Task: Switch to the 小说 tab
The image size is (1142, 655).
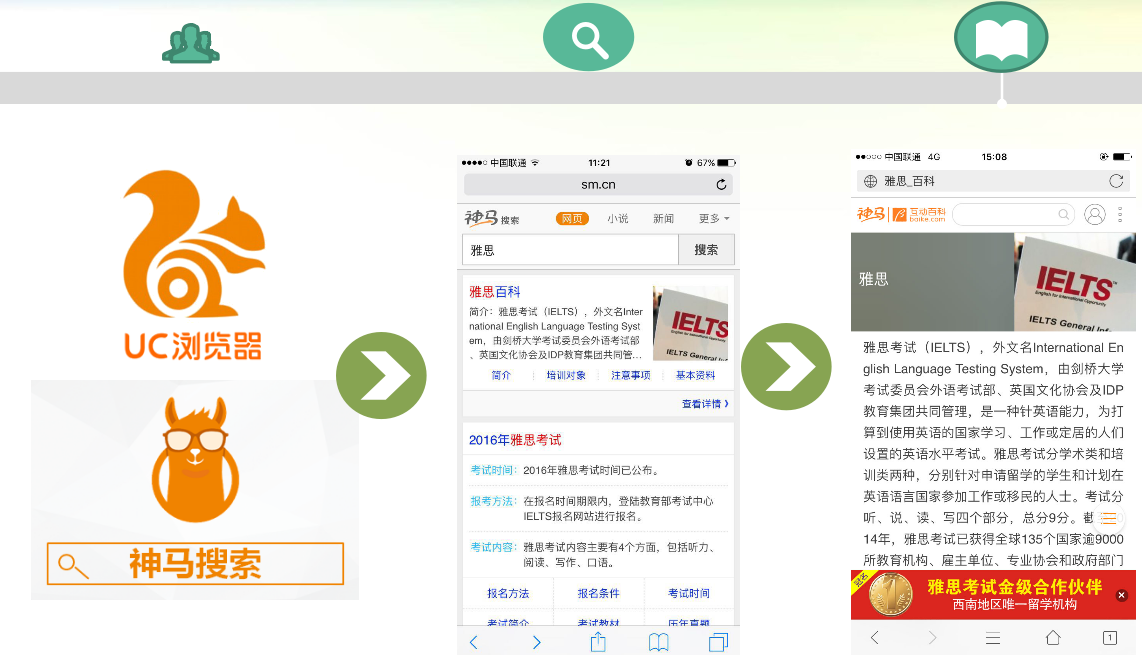Action: (x=619, y=218)
